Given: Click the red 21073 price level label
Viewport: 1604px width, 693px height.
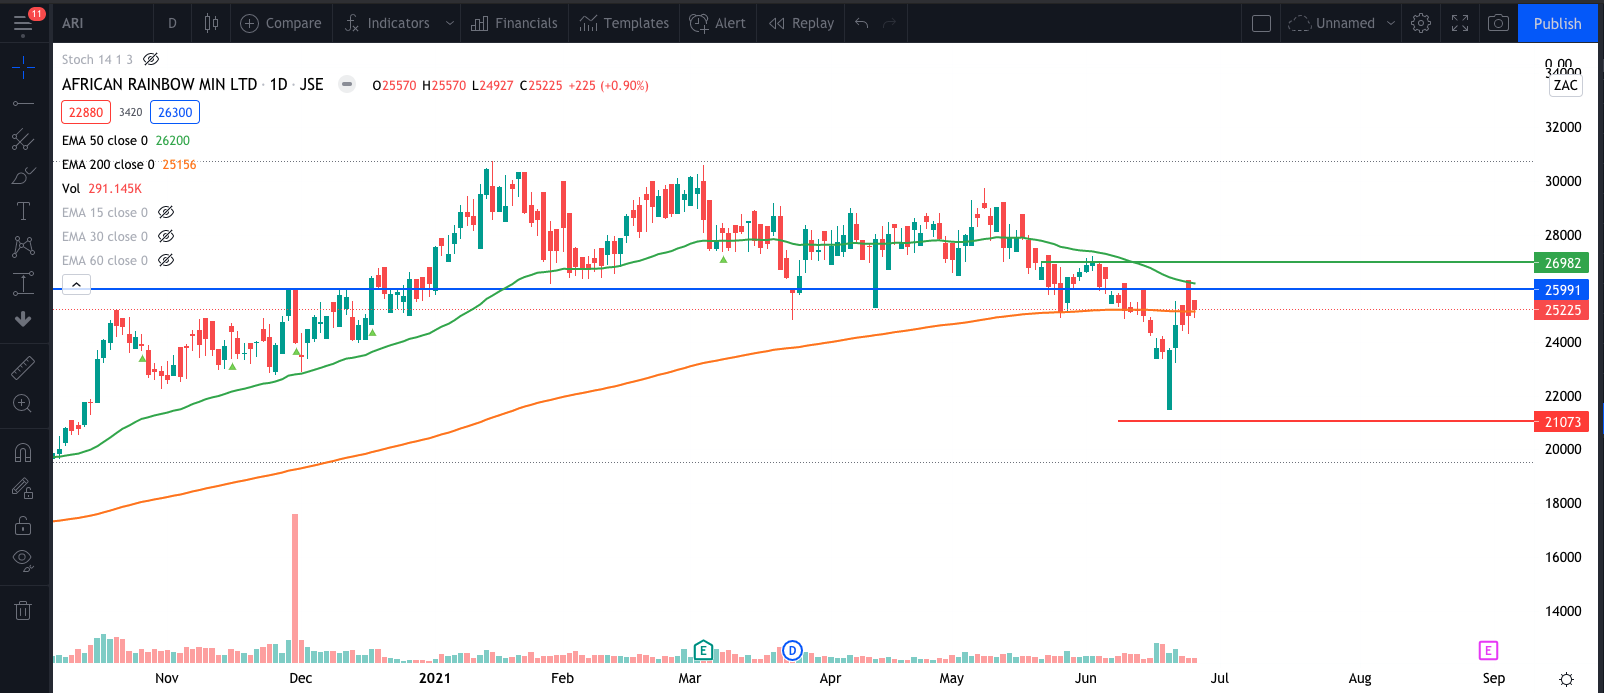Looking at the screenshot, I should 1561,422.
